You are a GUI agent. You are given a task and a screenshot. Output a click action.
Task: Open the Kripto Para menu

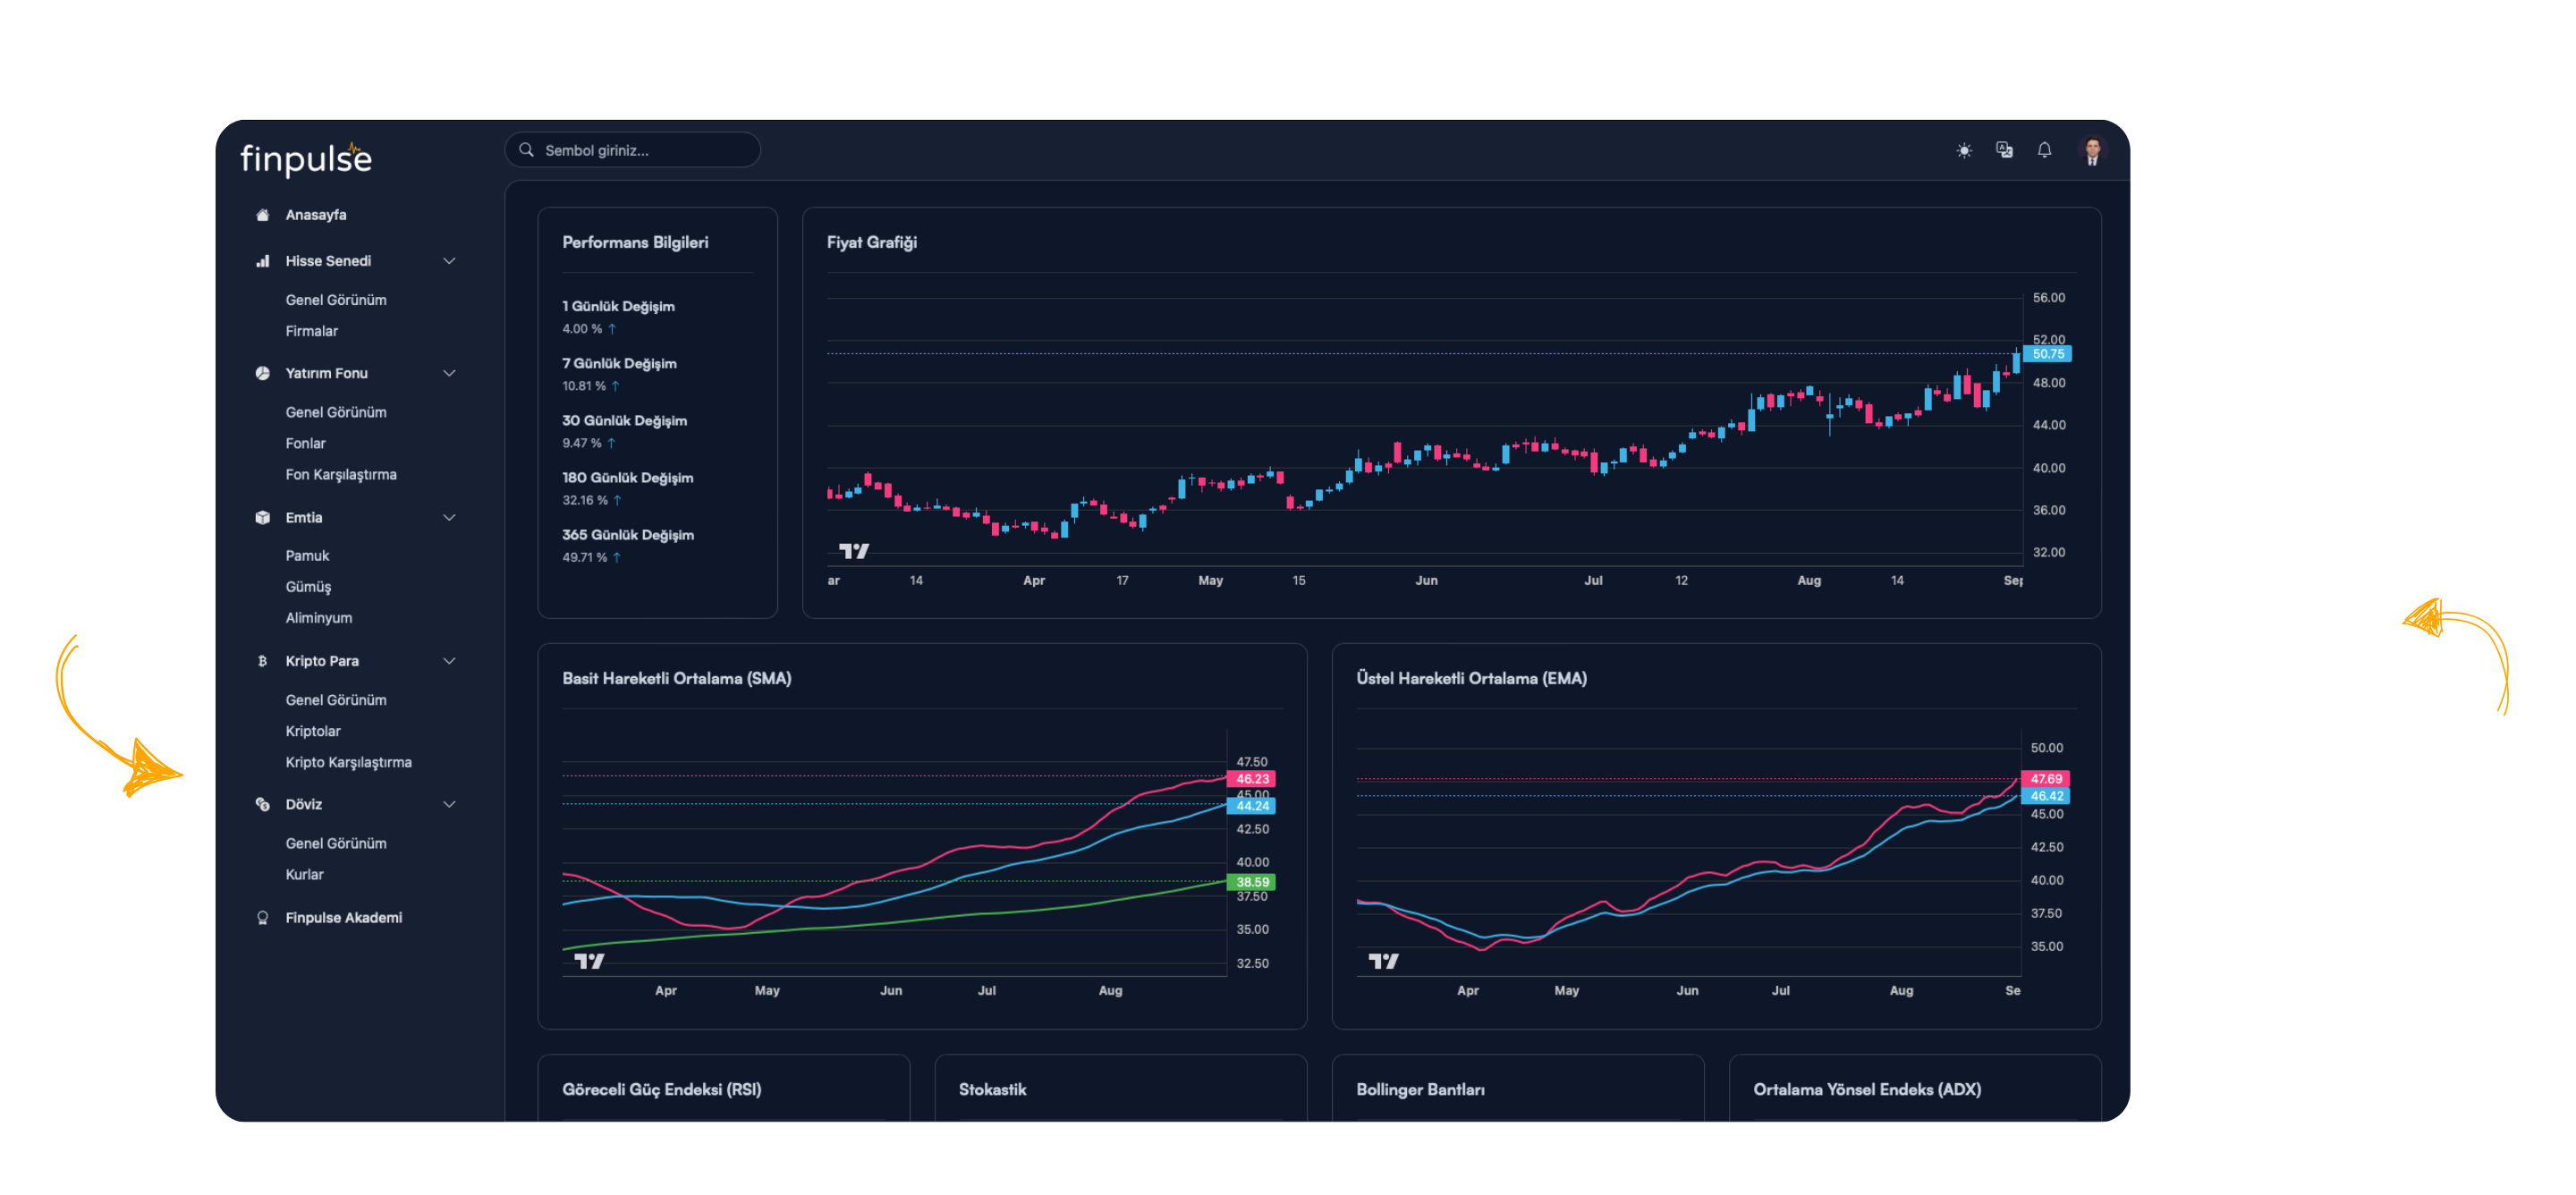click(322, 661)
